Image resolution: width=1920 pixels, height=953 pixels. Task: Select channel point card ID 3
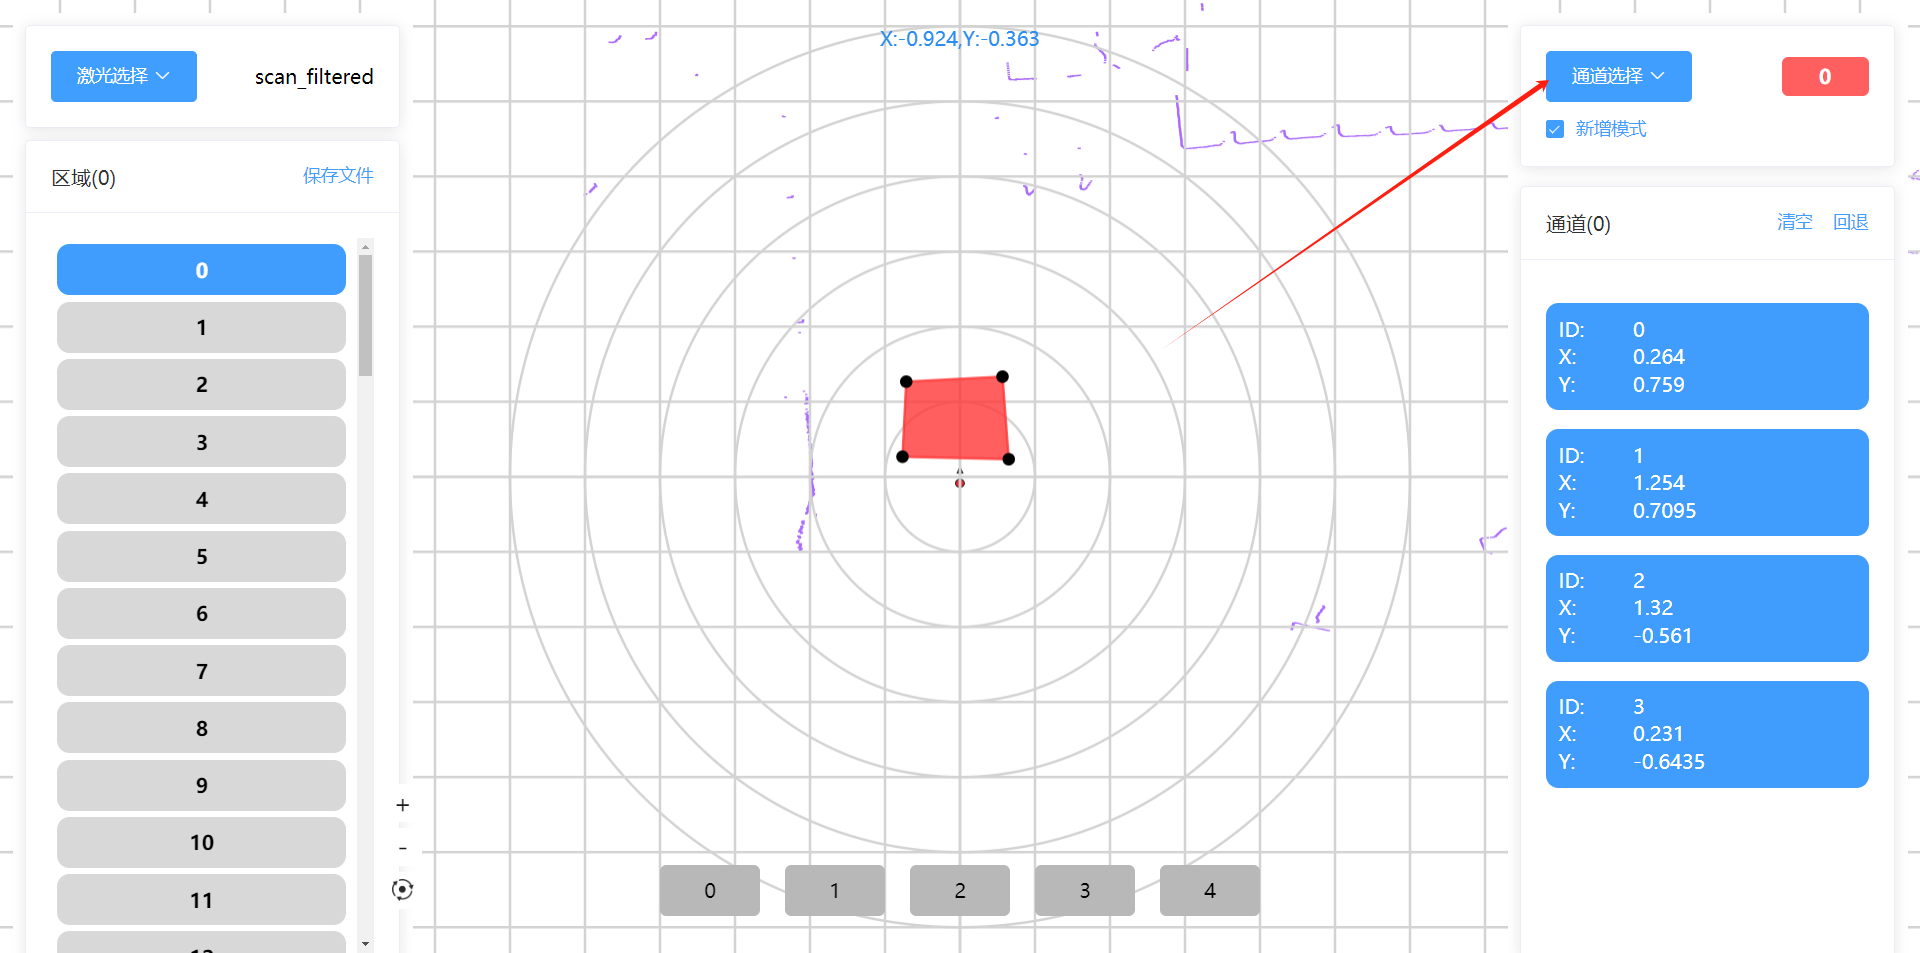[1707, 734]
